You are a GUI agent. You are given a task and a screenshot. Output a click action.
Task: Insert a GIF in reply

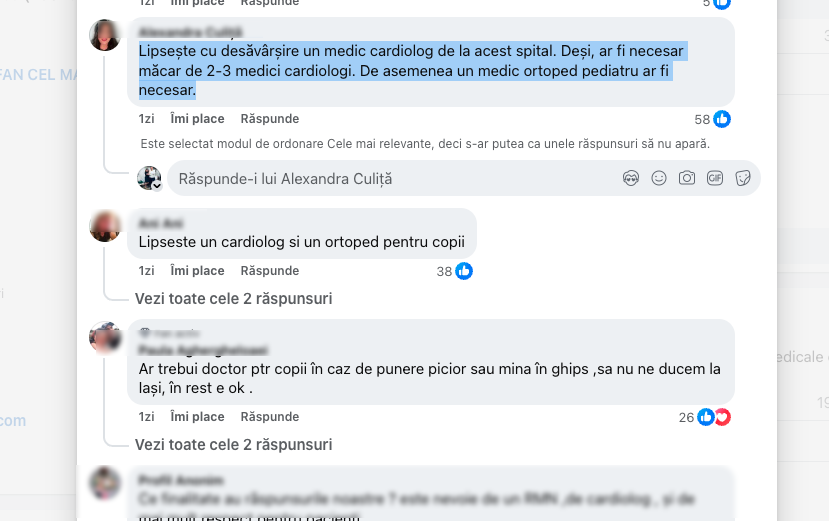coord(715,178)
